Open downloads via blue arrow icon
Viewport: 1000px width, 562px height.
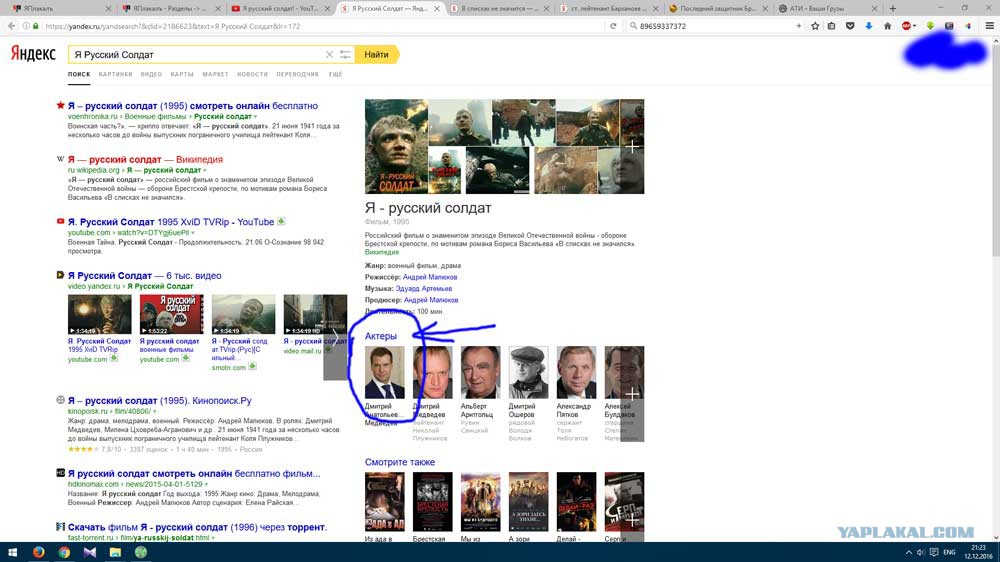click(x=869, y=26)
